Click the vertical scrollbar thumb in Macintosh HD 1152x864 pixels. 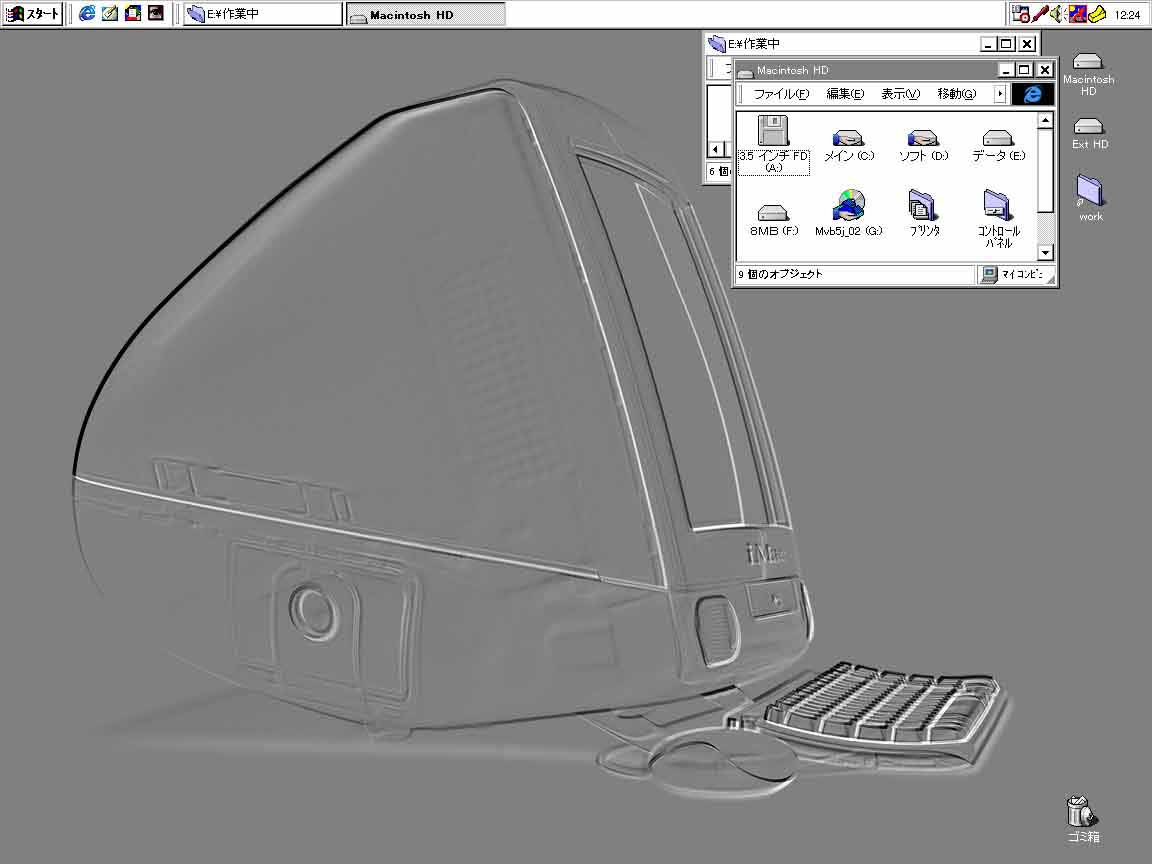pyautogui.click(x=1045, y=170)
